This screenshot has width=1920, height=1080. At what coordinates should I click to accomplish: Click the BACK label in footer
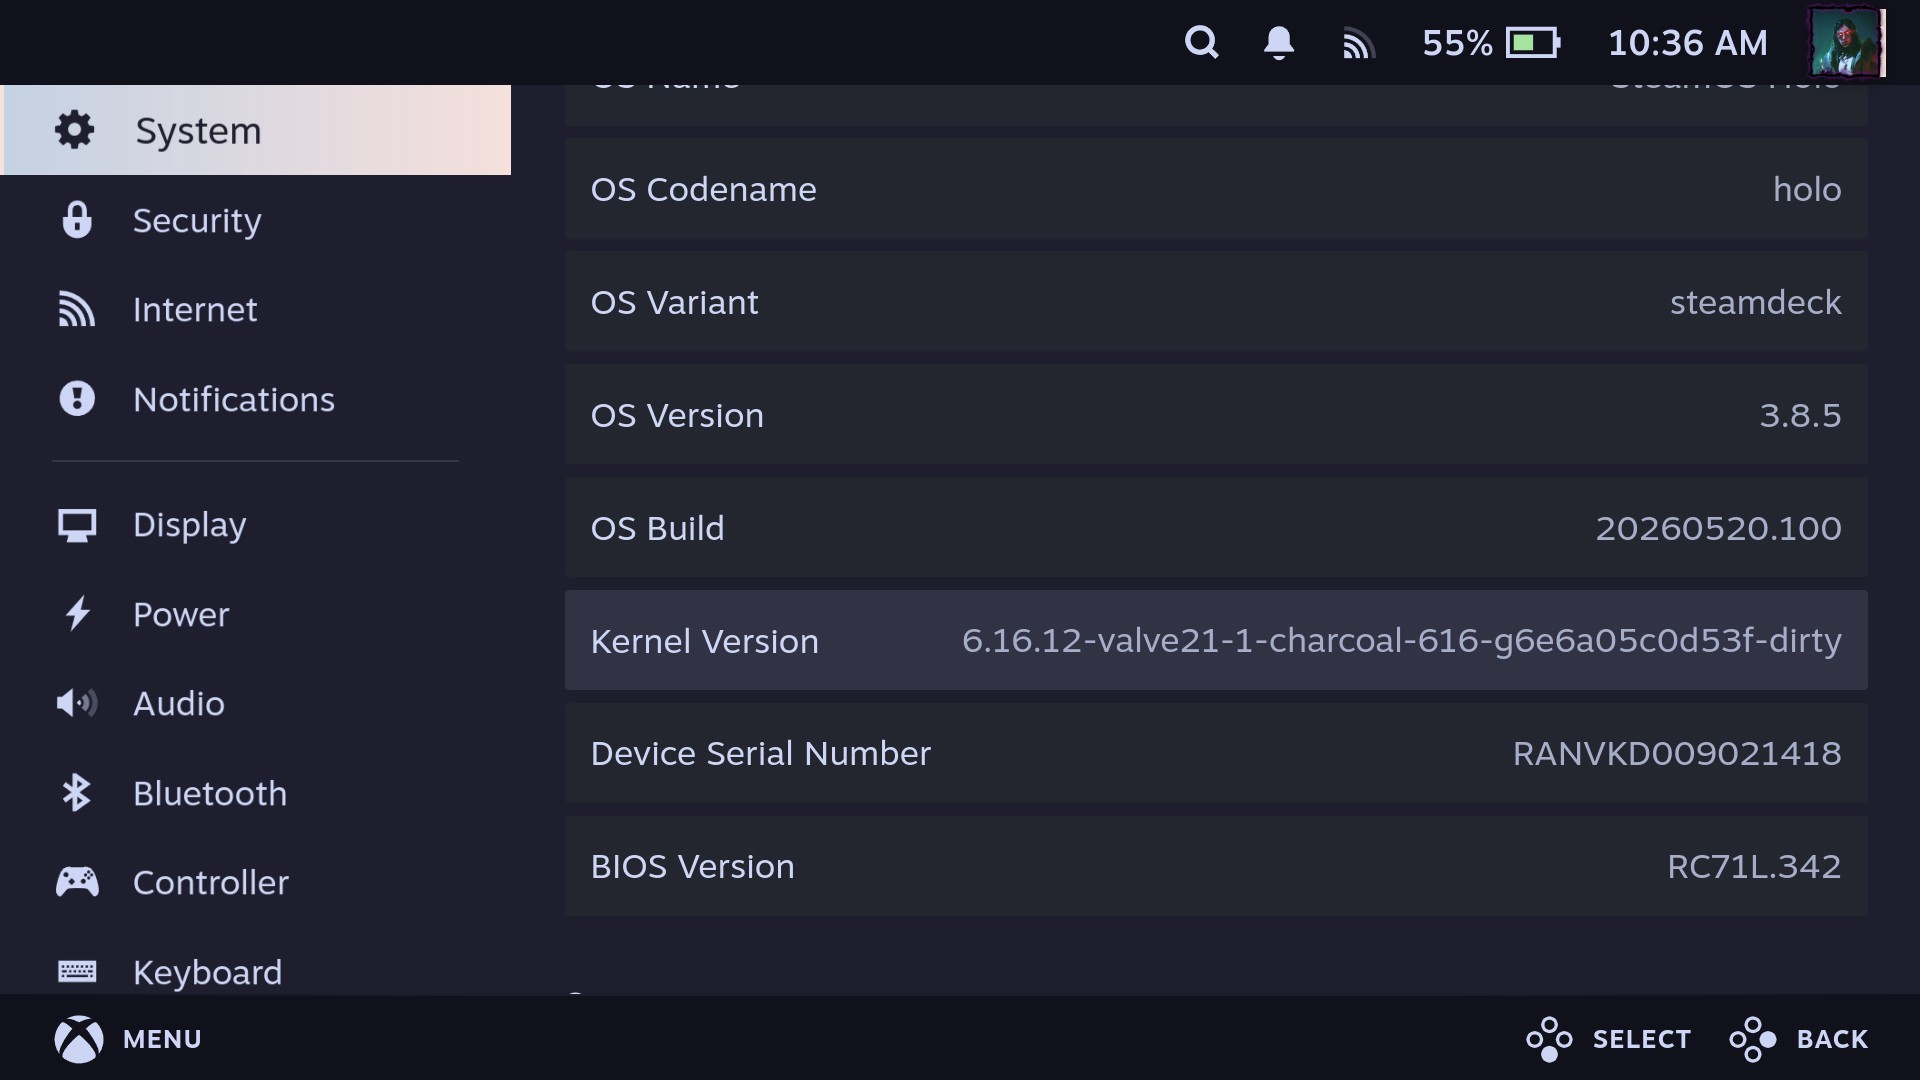coord(1832,1039)
